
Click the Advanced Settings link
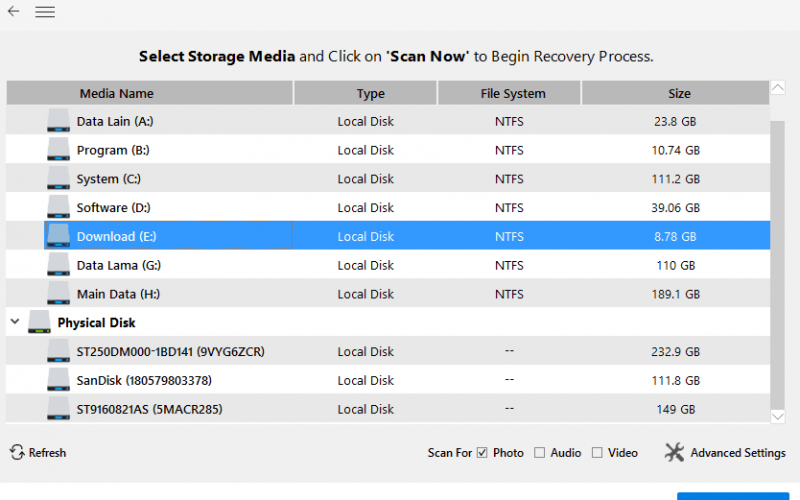[x=738, y=453]
